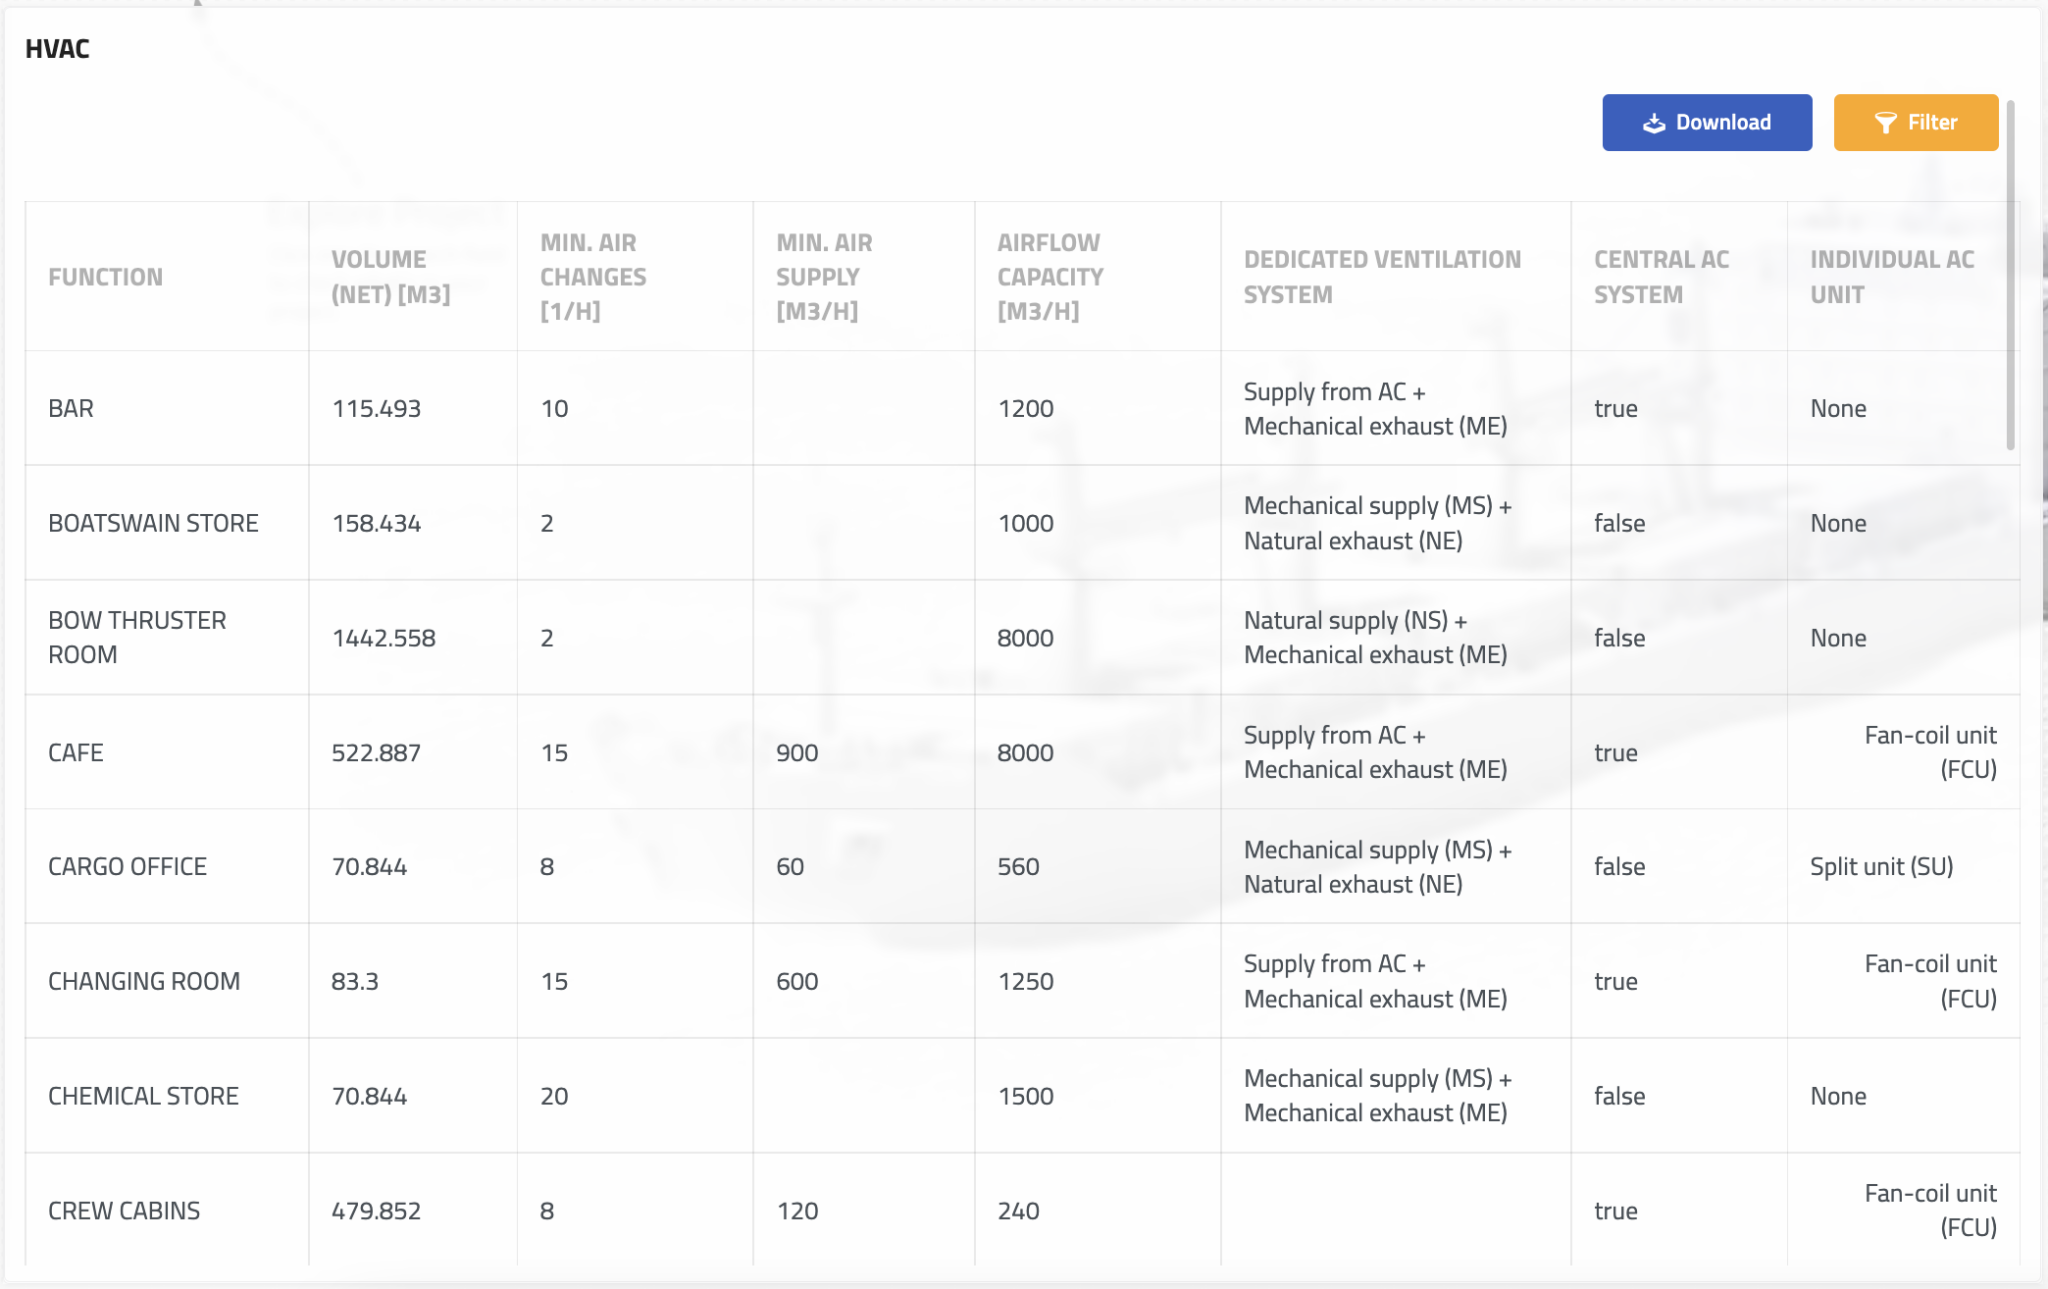Select the CARGO OFFICE row
This screenshot has height=1289, width=2048.
point(128,866)
